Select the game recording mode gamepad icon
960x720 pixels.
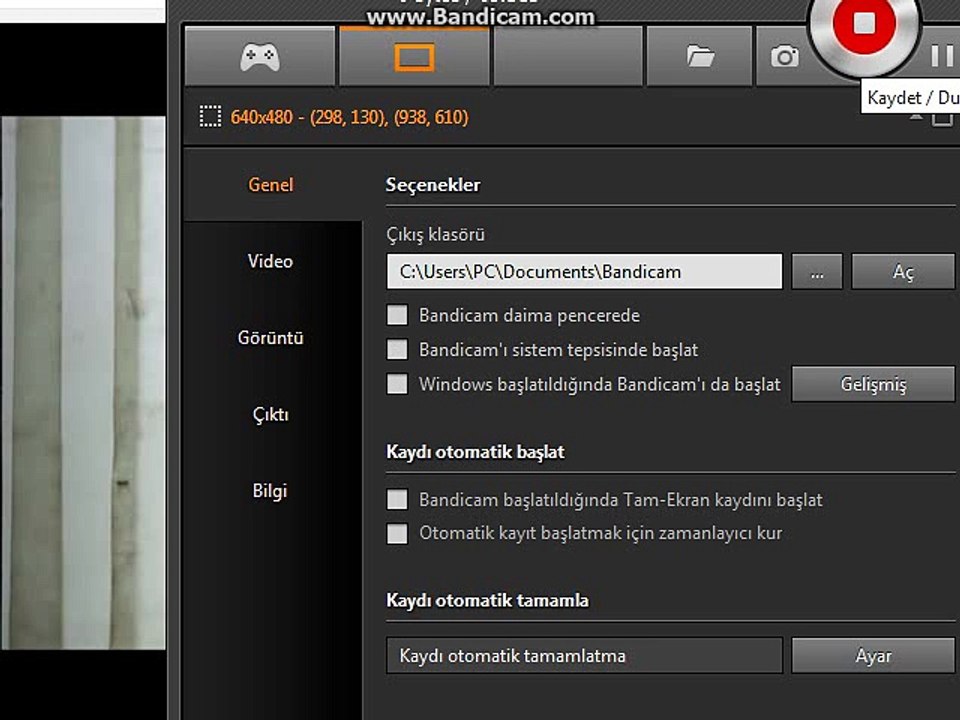[260, 57]
